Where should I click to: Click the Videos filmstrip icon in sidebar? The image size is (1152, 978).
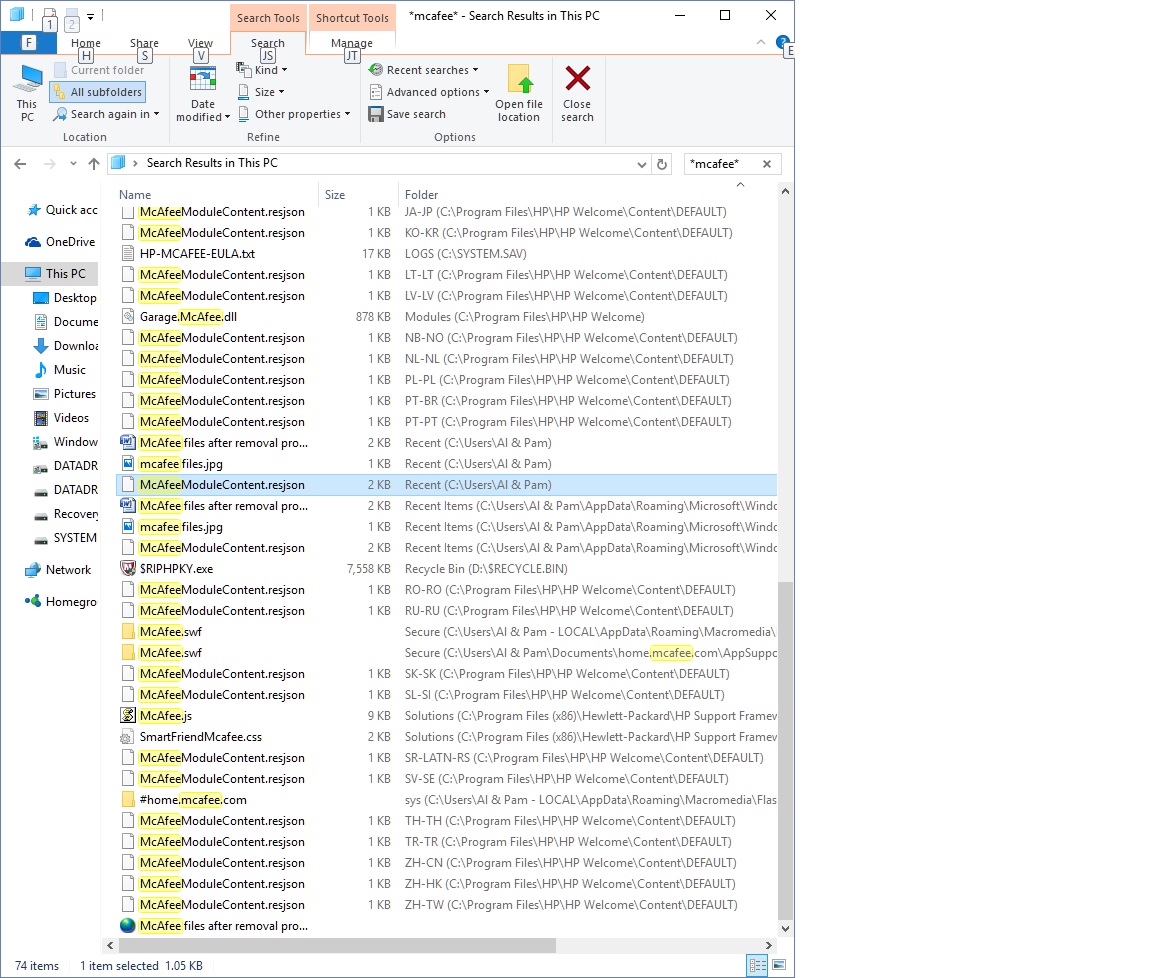41,417
